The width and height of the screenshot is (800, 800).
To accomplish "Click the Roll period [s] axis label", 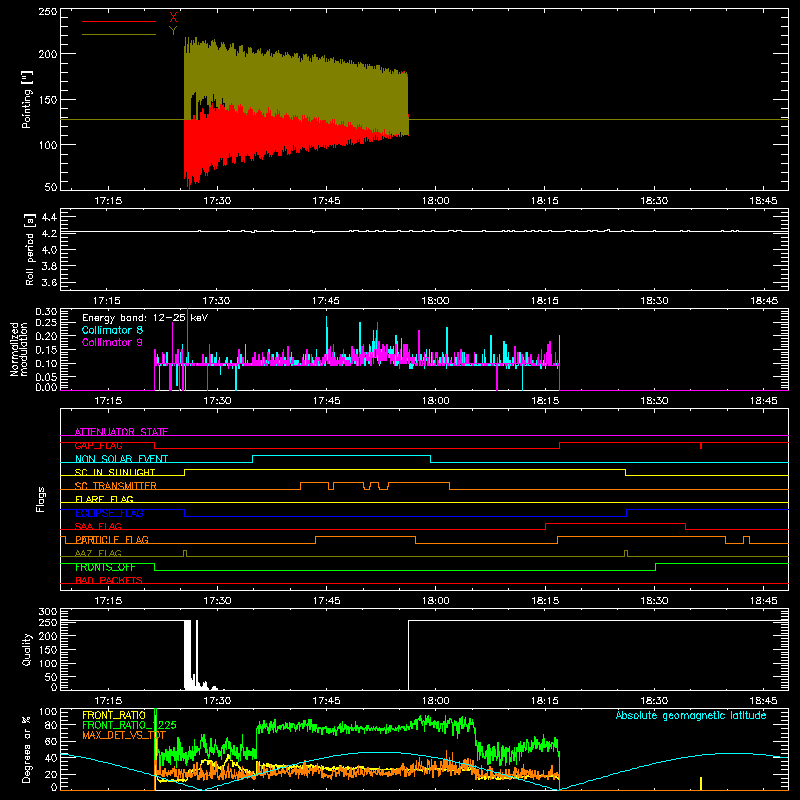I will tap(30, 249).
